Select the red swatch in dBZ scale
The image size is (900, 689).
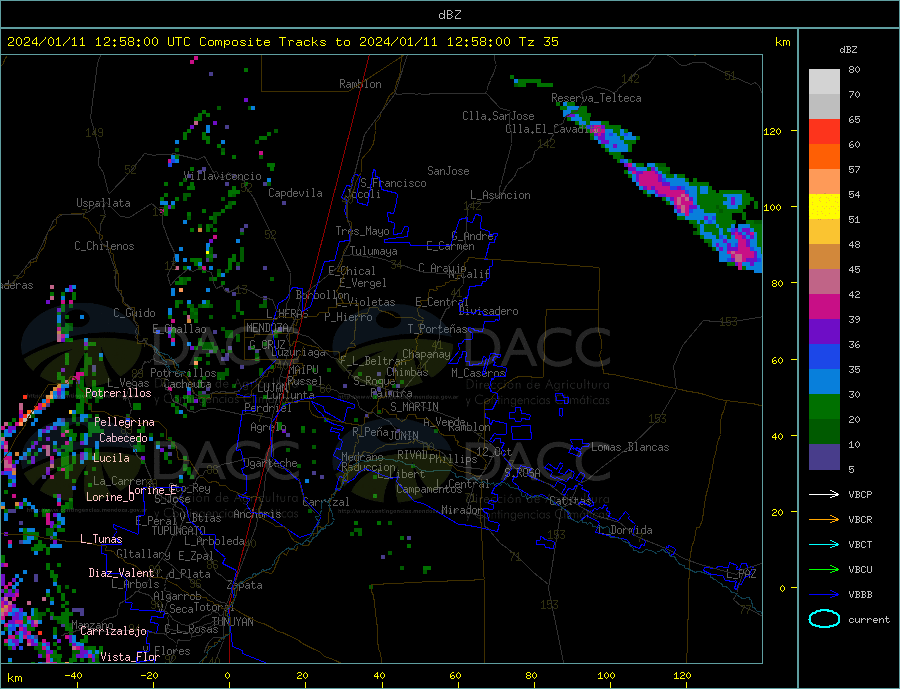point(824,131)
